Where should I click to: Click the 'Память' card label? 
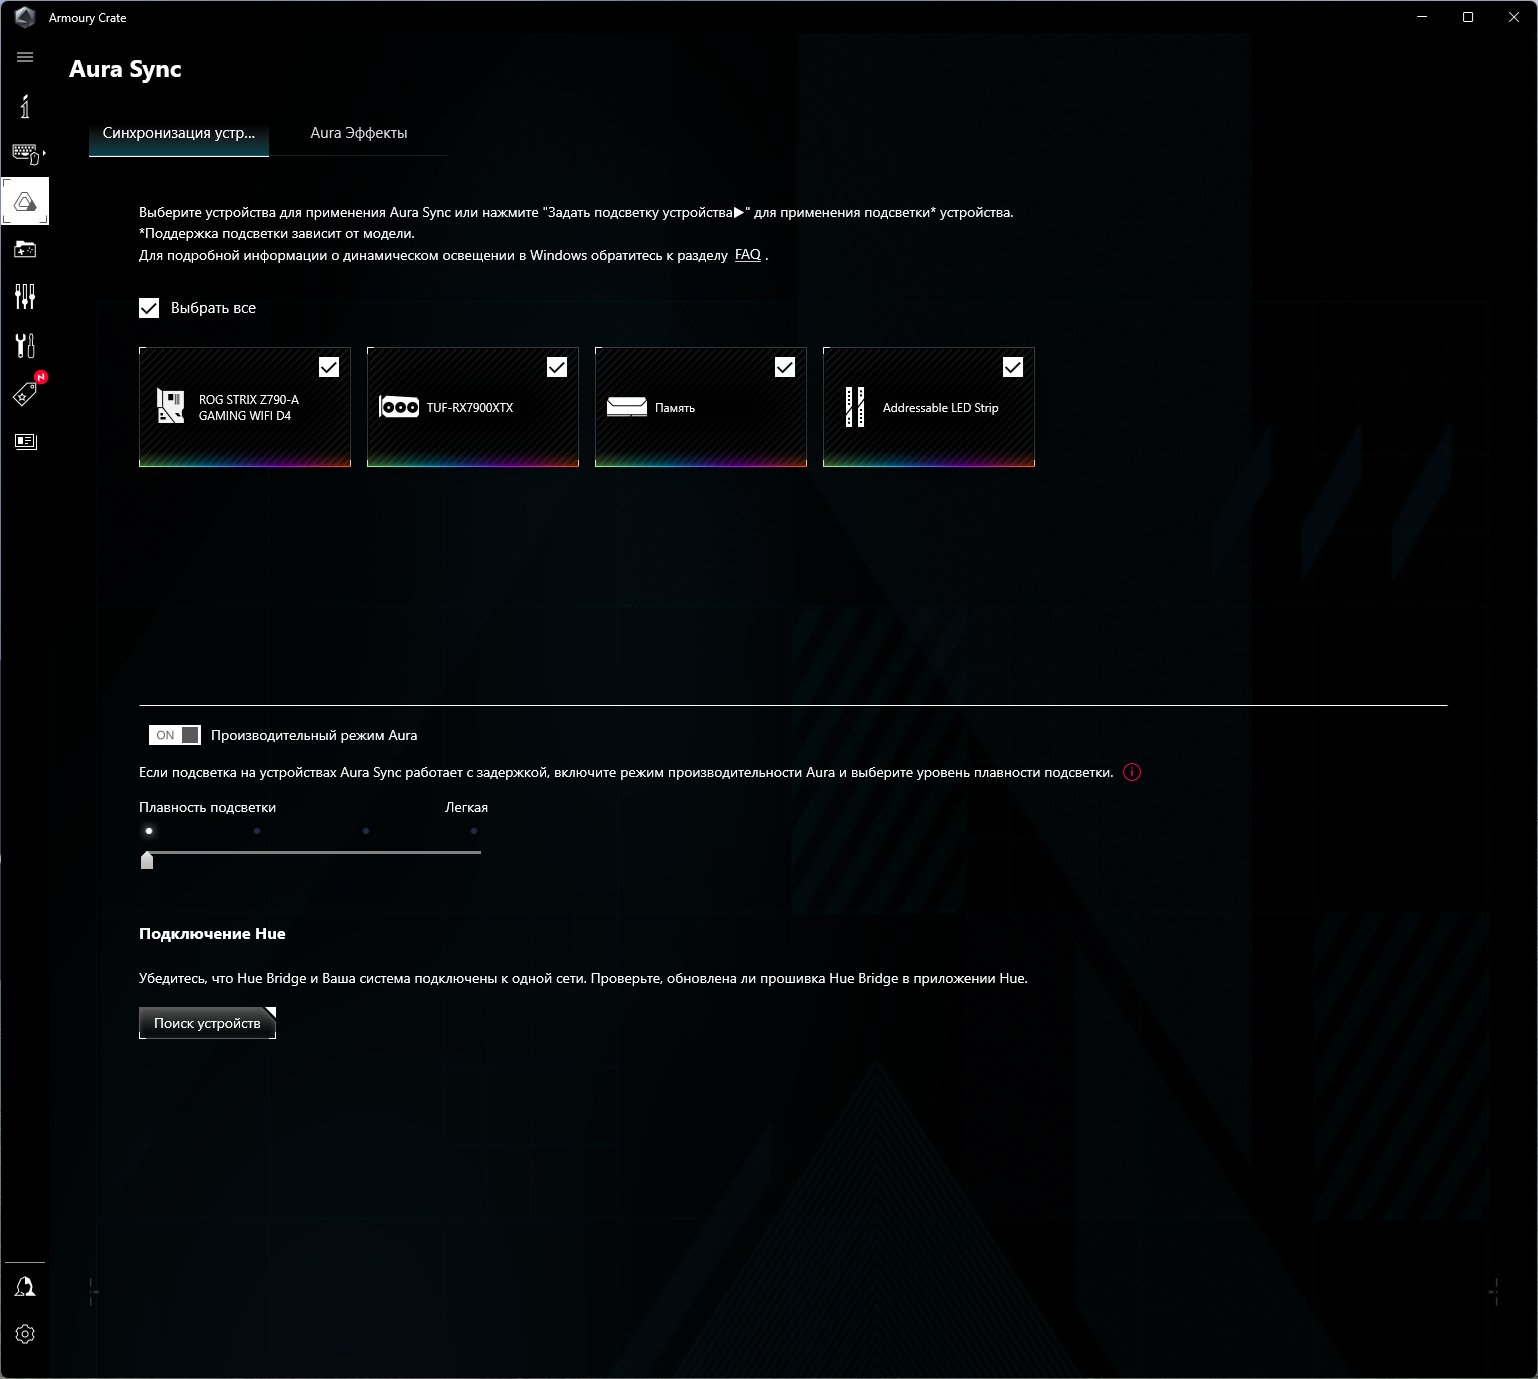tap(675, 408)
